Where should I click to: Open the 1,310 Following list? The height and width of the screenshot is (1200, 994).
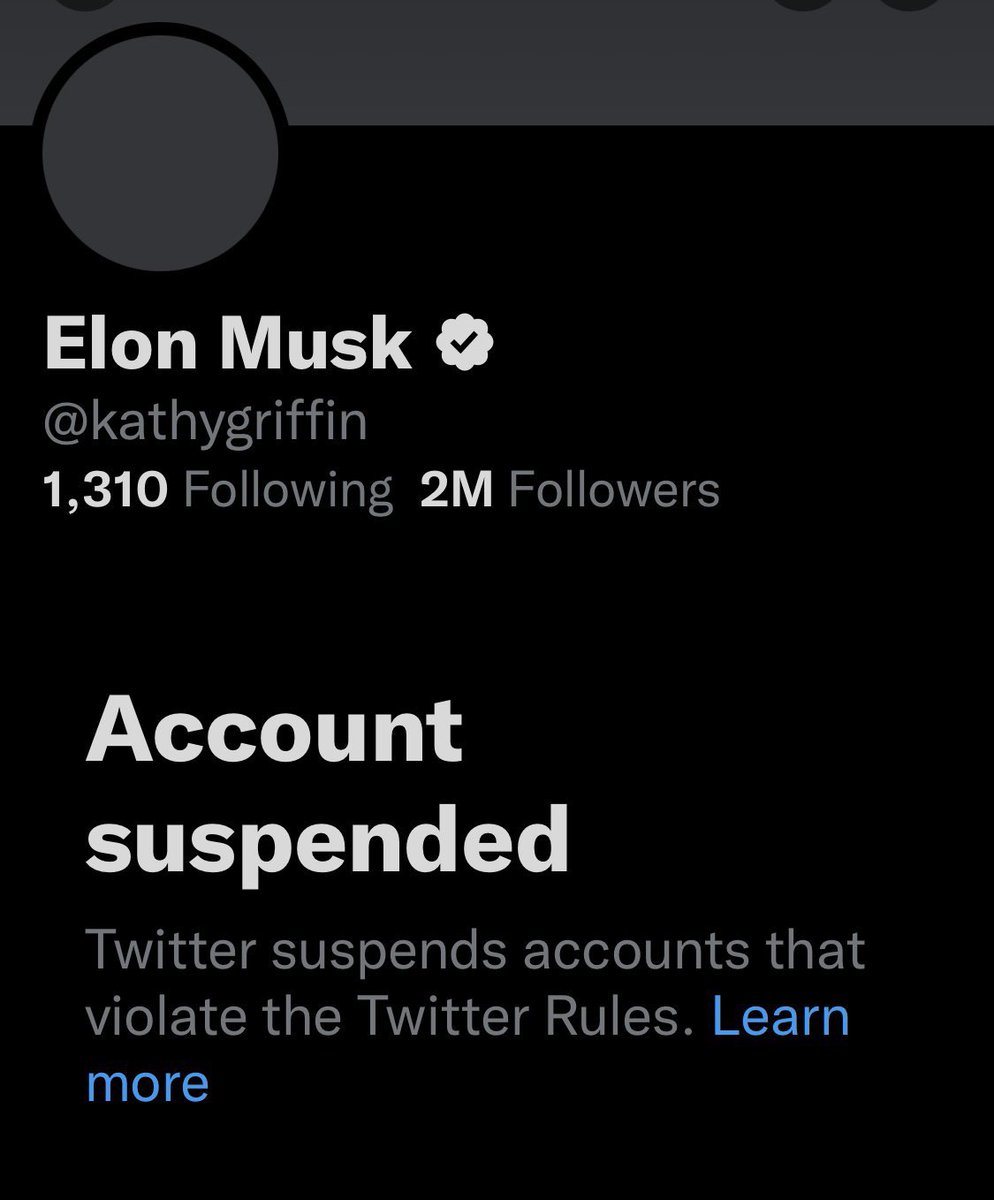coord(215,488)
